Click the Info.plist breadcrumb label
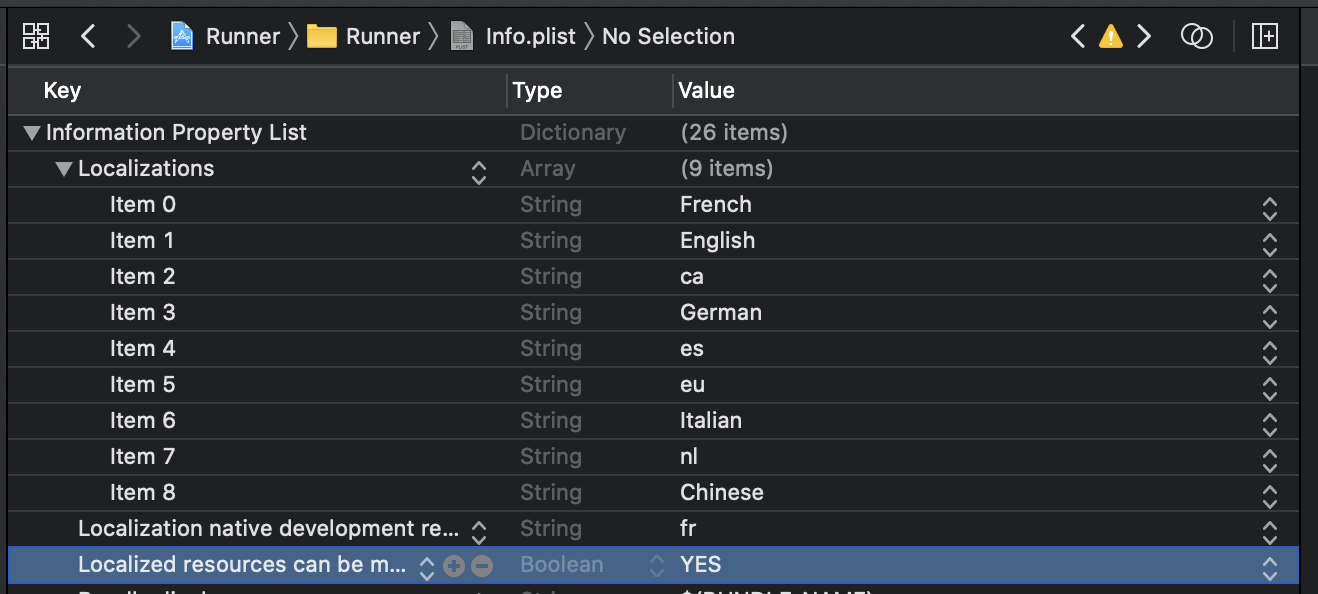This screenshot has width=1318, height=594. point(531,36)
